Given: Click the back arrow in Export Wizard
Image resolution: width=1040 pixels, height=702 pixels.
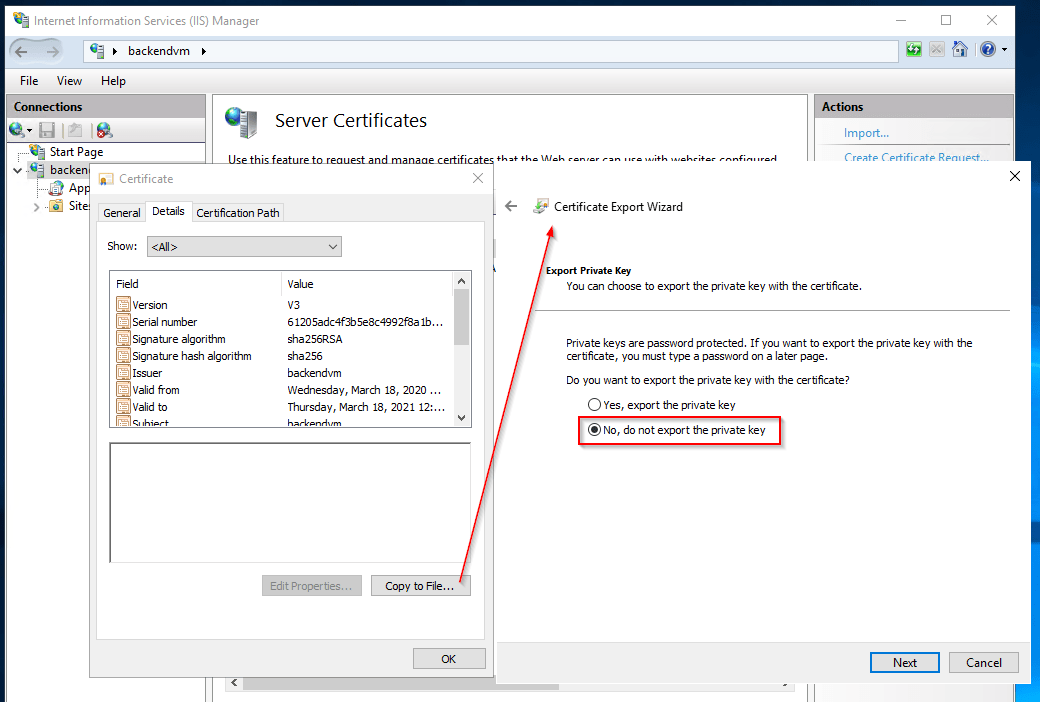Looking at the screenshot, I should coord(511,206).
